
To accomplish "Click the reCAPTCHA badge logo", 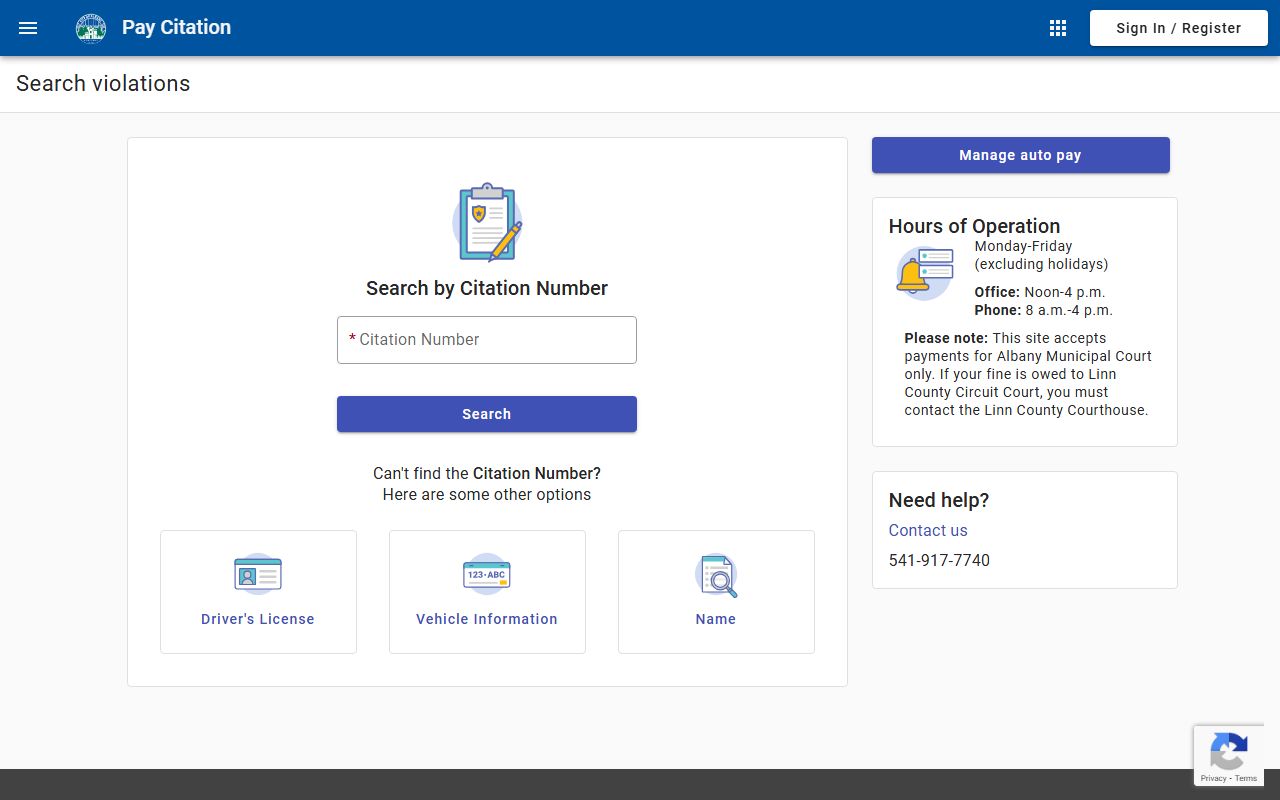I will [1229, 751].
